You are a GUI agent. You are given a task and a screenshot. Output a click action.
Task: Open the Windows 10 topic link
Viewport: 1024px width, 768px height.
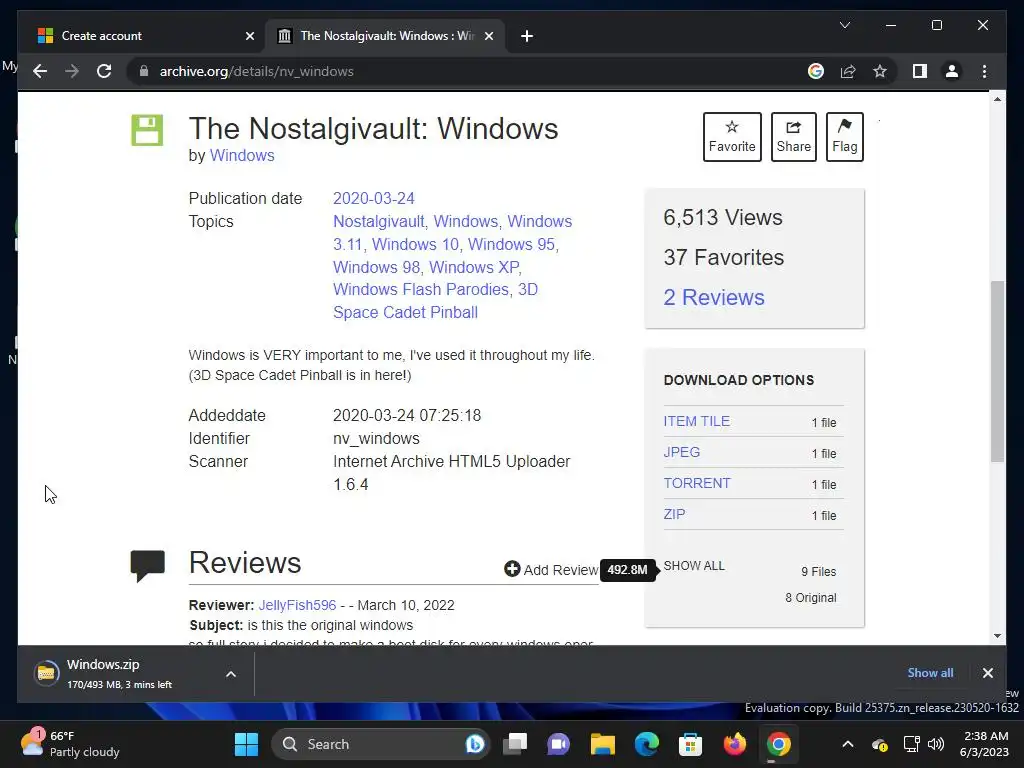415,244
